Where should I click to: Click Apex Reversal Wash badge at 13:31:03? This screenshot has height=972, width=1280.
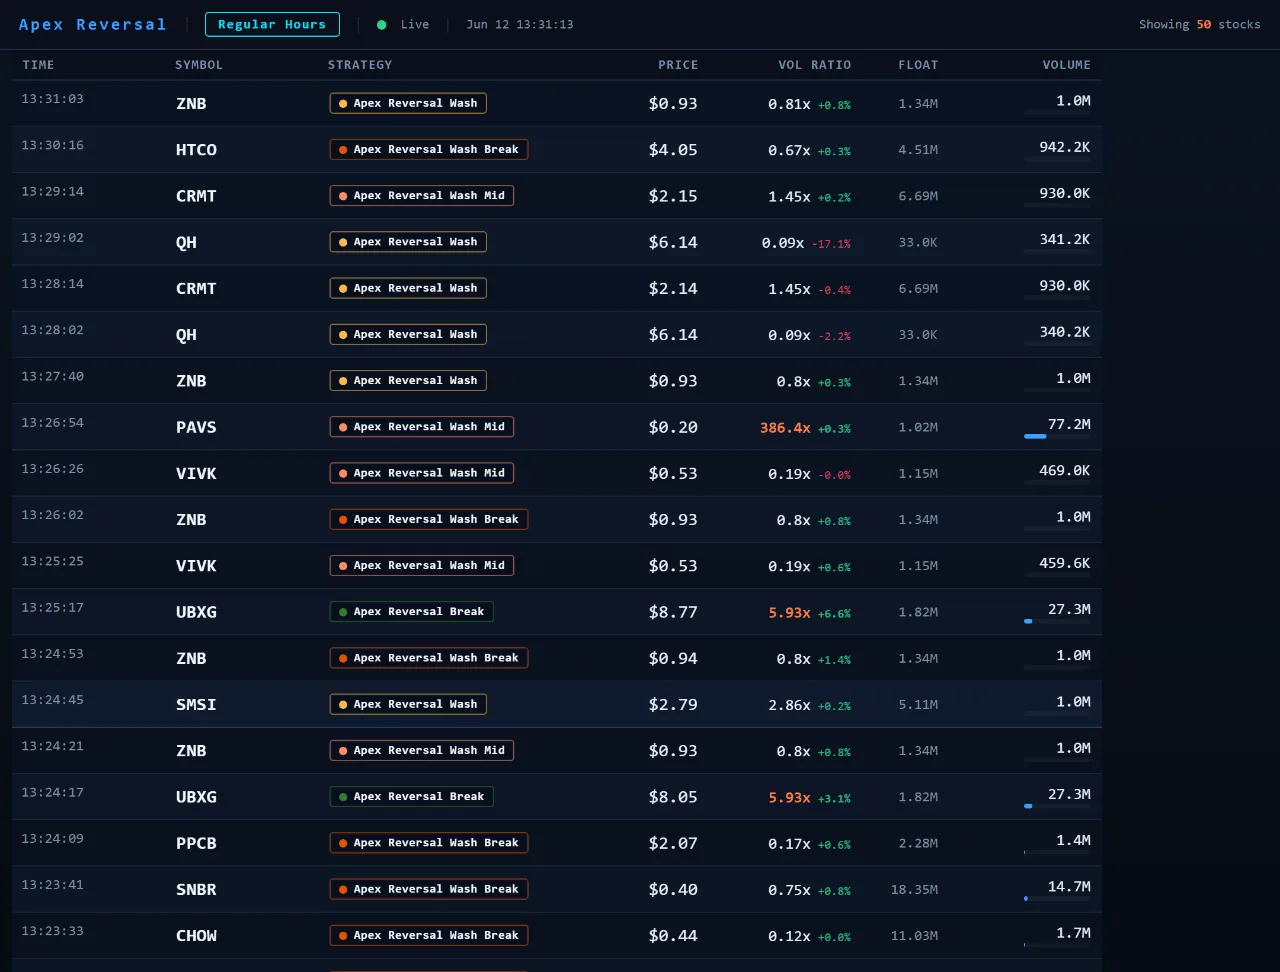click(408, 103)
